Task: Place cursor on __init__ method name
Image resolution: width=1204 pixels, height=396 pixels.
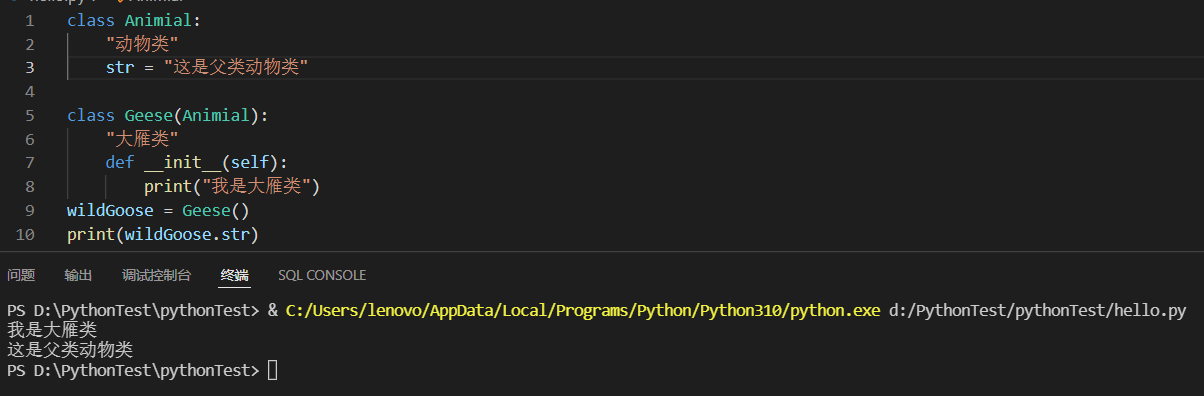Action: pyautogui.click(x=182, y=163)
